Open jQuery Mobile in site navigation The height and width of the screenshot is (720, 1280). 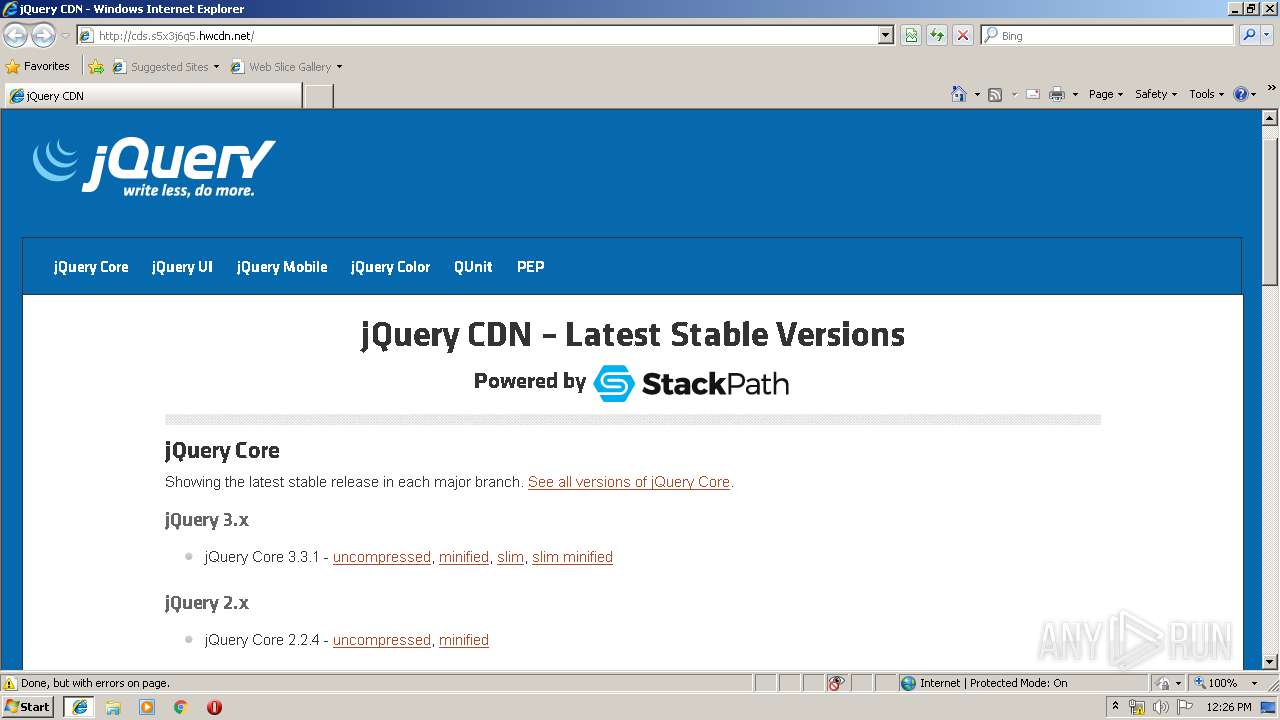(x=282, y=267)
